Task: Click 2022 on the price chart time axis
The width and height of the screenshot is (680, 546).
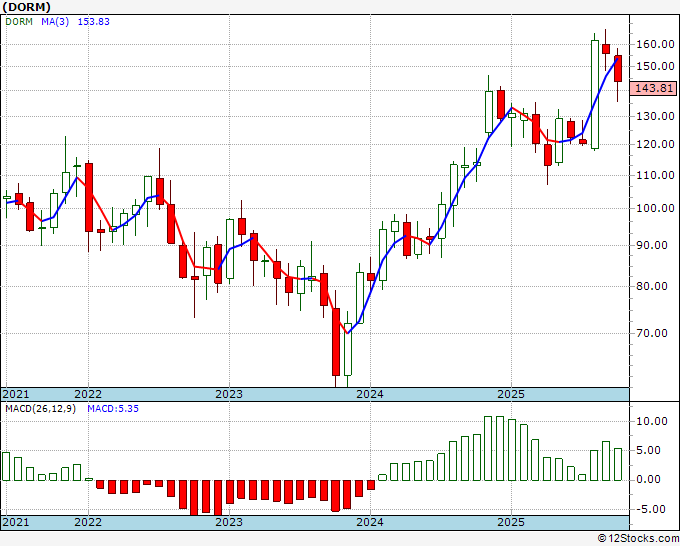Action: pos(88,394)
